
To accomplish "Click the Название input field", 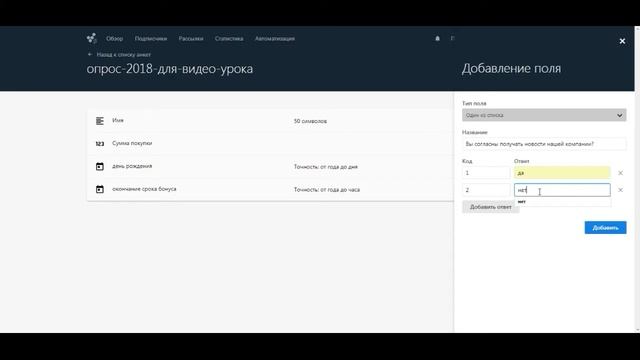I will (x=544, y=144).
